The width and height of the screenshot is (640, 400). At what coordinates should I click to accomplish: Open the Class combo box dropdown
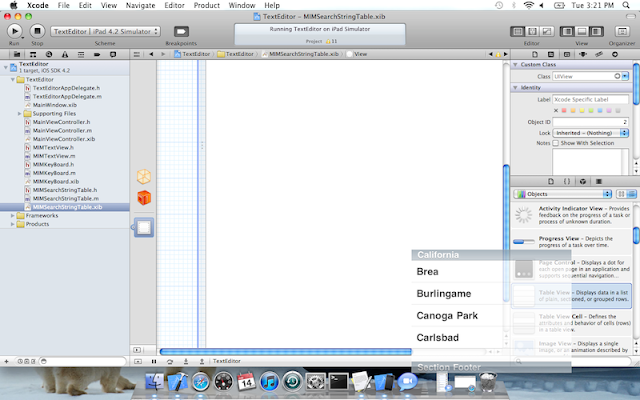click(x=625, y=76)
